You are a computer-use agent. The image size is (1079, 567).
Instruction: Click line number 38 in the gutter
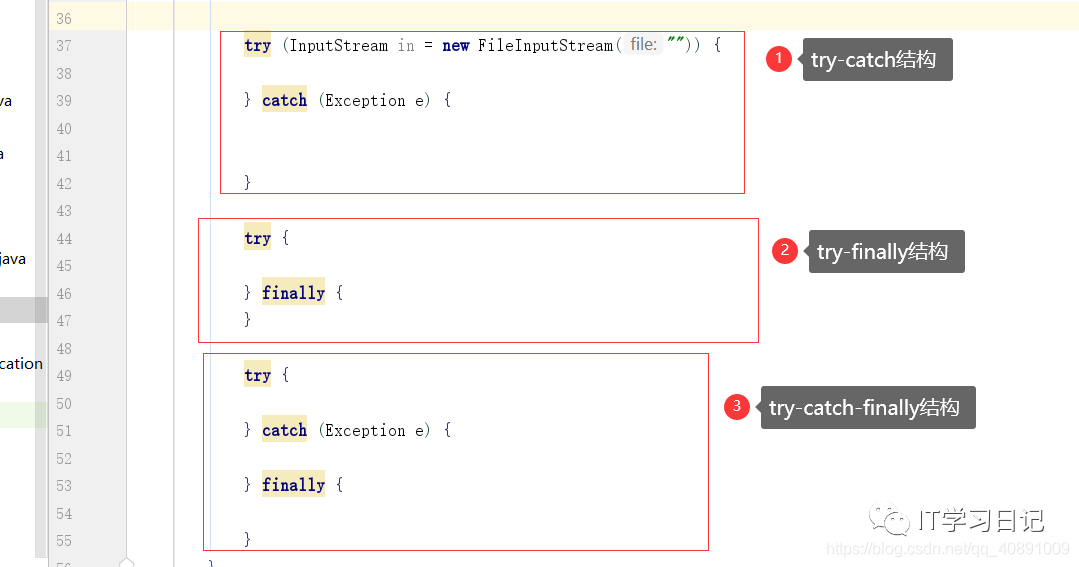64,74
